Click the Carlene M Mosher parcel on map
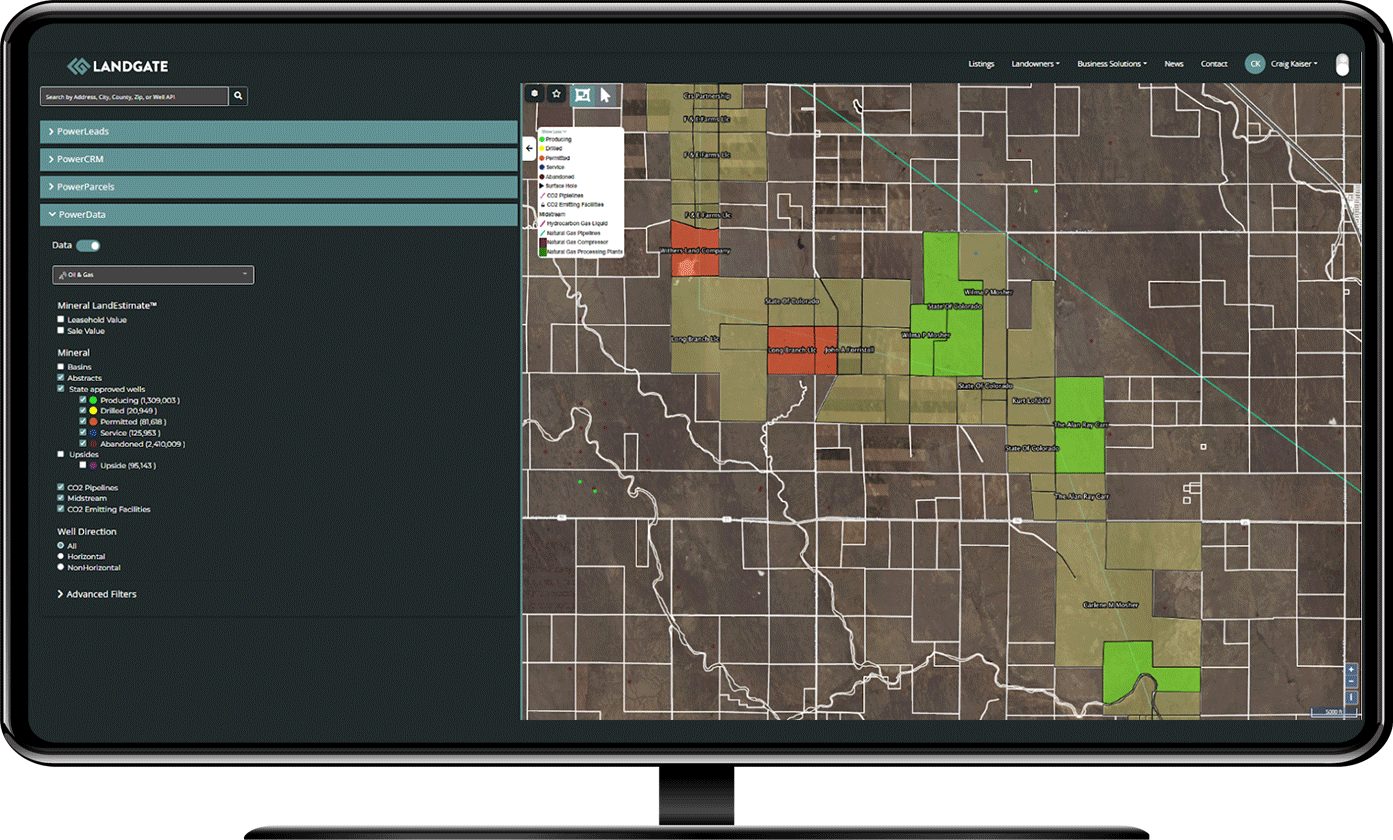This screenshot has height=840, width=1393. click(x=1112, y=605)
